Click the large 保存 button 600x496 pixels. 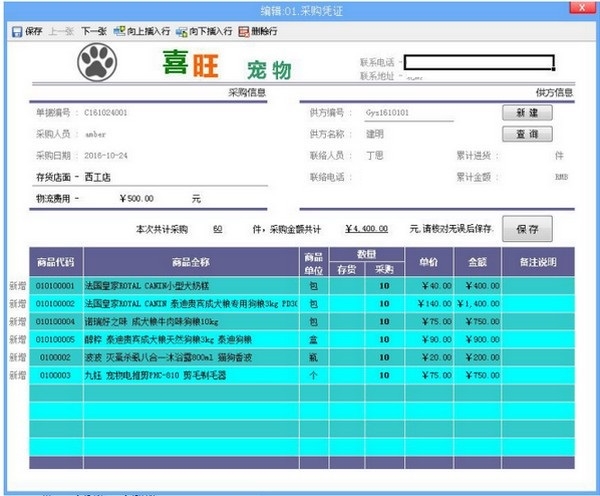pos(527,229)
